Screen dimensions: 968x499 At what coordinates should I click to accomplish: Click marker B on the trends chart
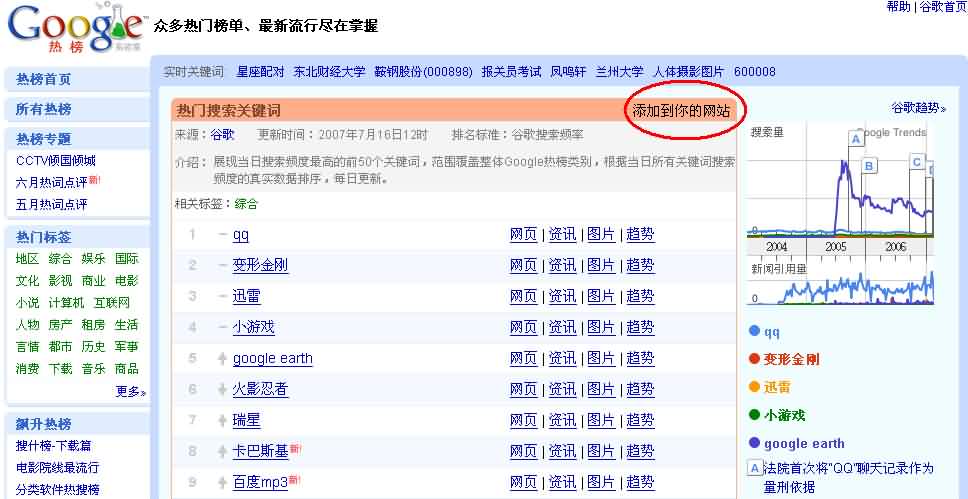(870, 166)
